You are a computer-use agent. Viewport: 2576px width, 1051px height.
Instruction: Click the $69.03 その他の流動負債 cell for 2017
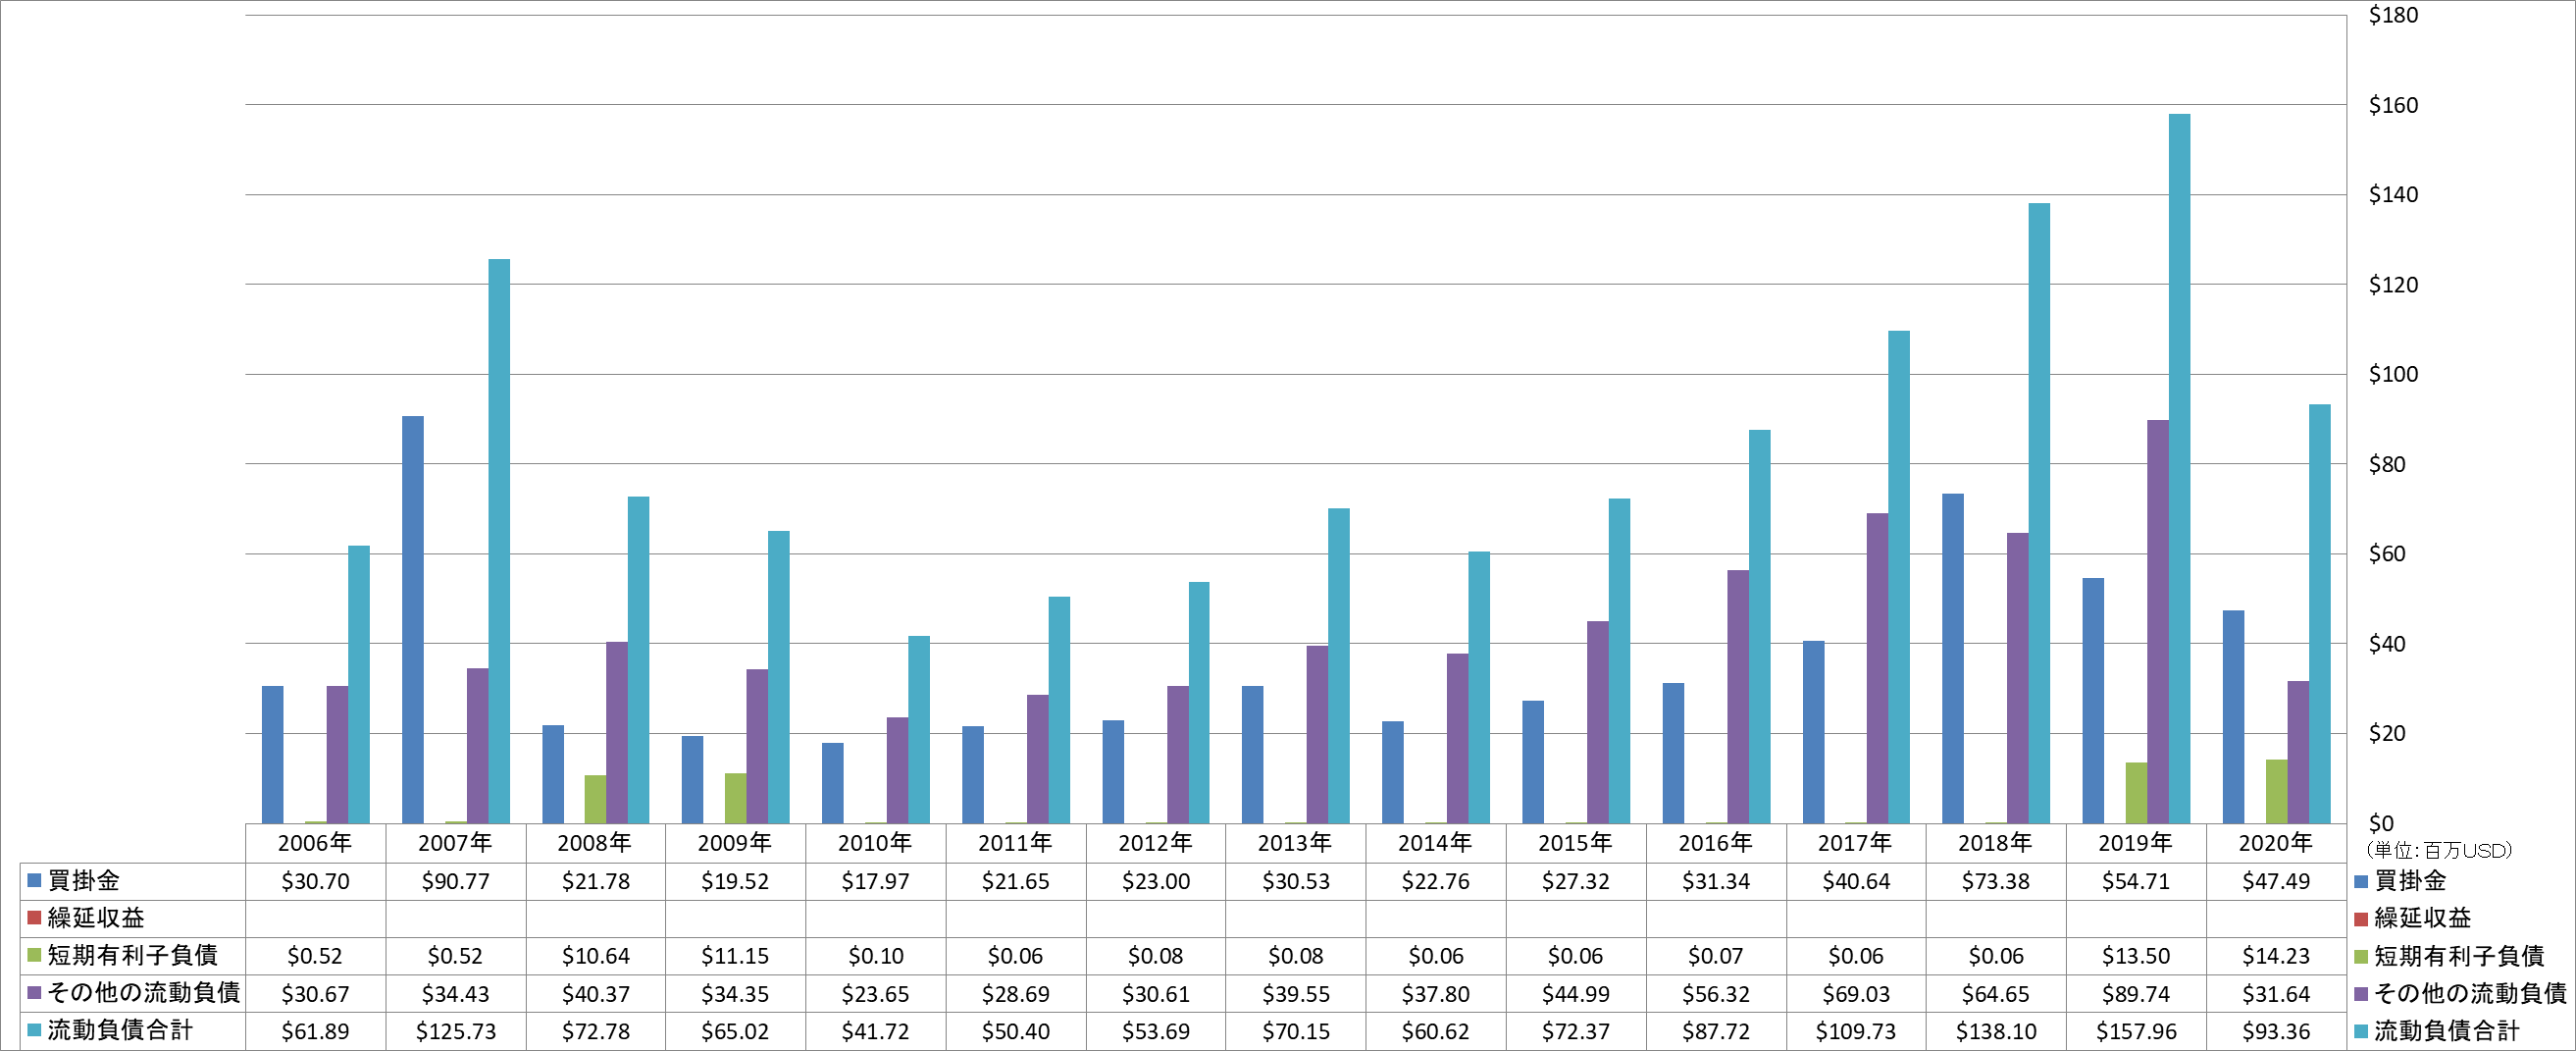pos(1856,994)
